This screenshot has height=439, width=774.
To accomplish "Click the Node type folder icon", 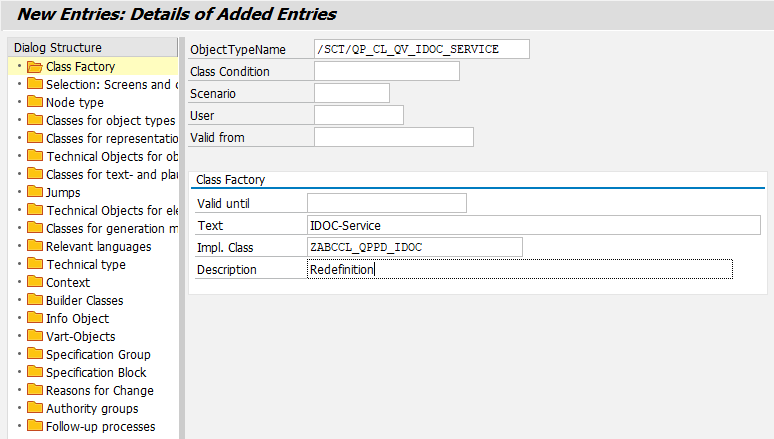I will (35, 103).
